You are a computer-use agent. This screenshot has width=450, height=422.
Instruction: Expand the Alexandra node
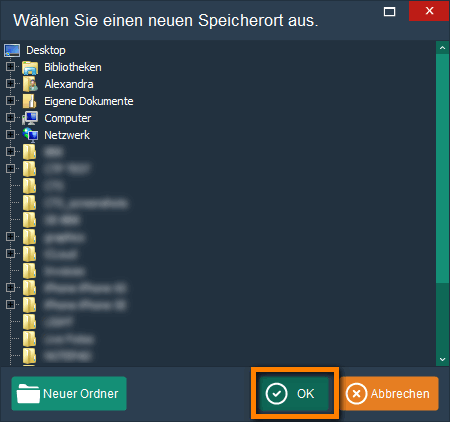pos(10,83)
